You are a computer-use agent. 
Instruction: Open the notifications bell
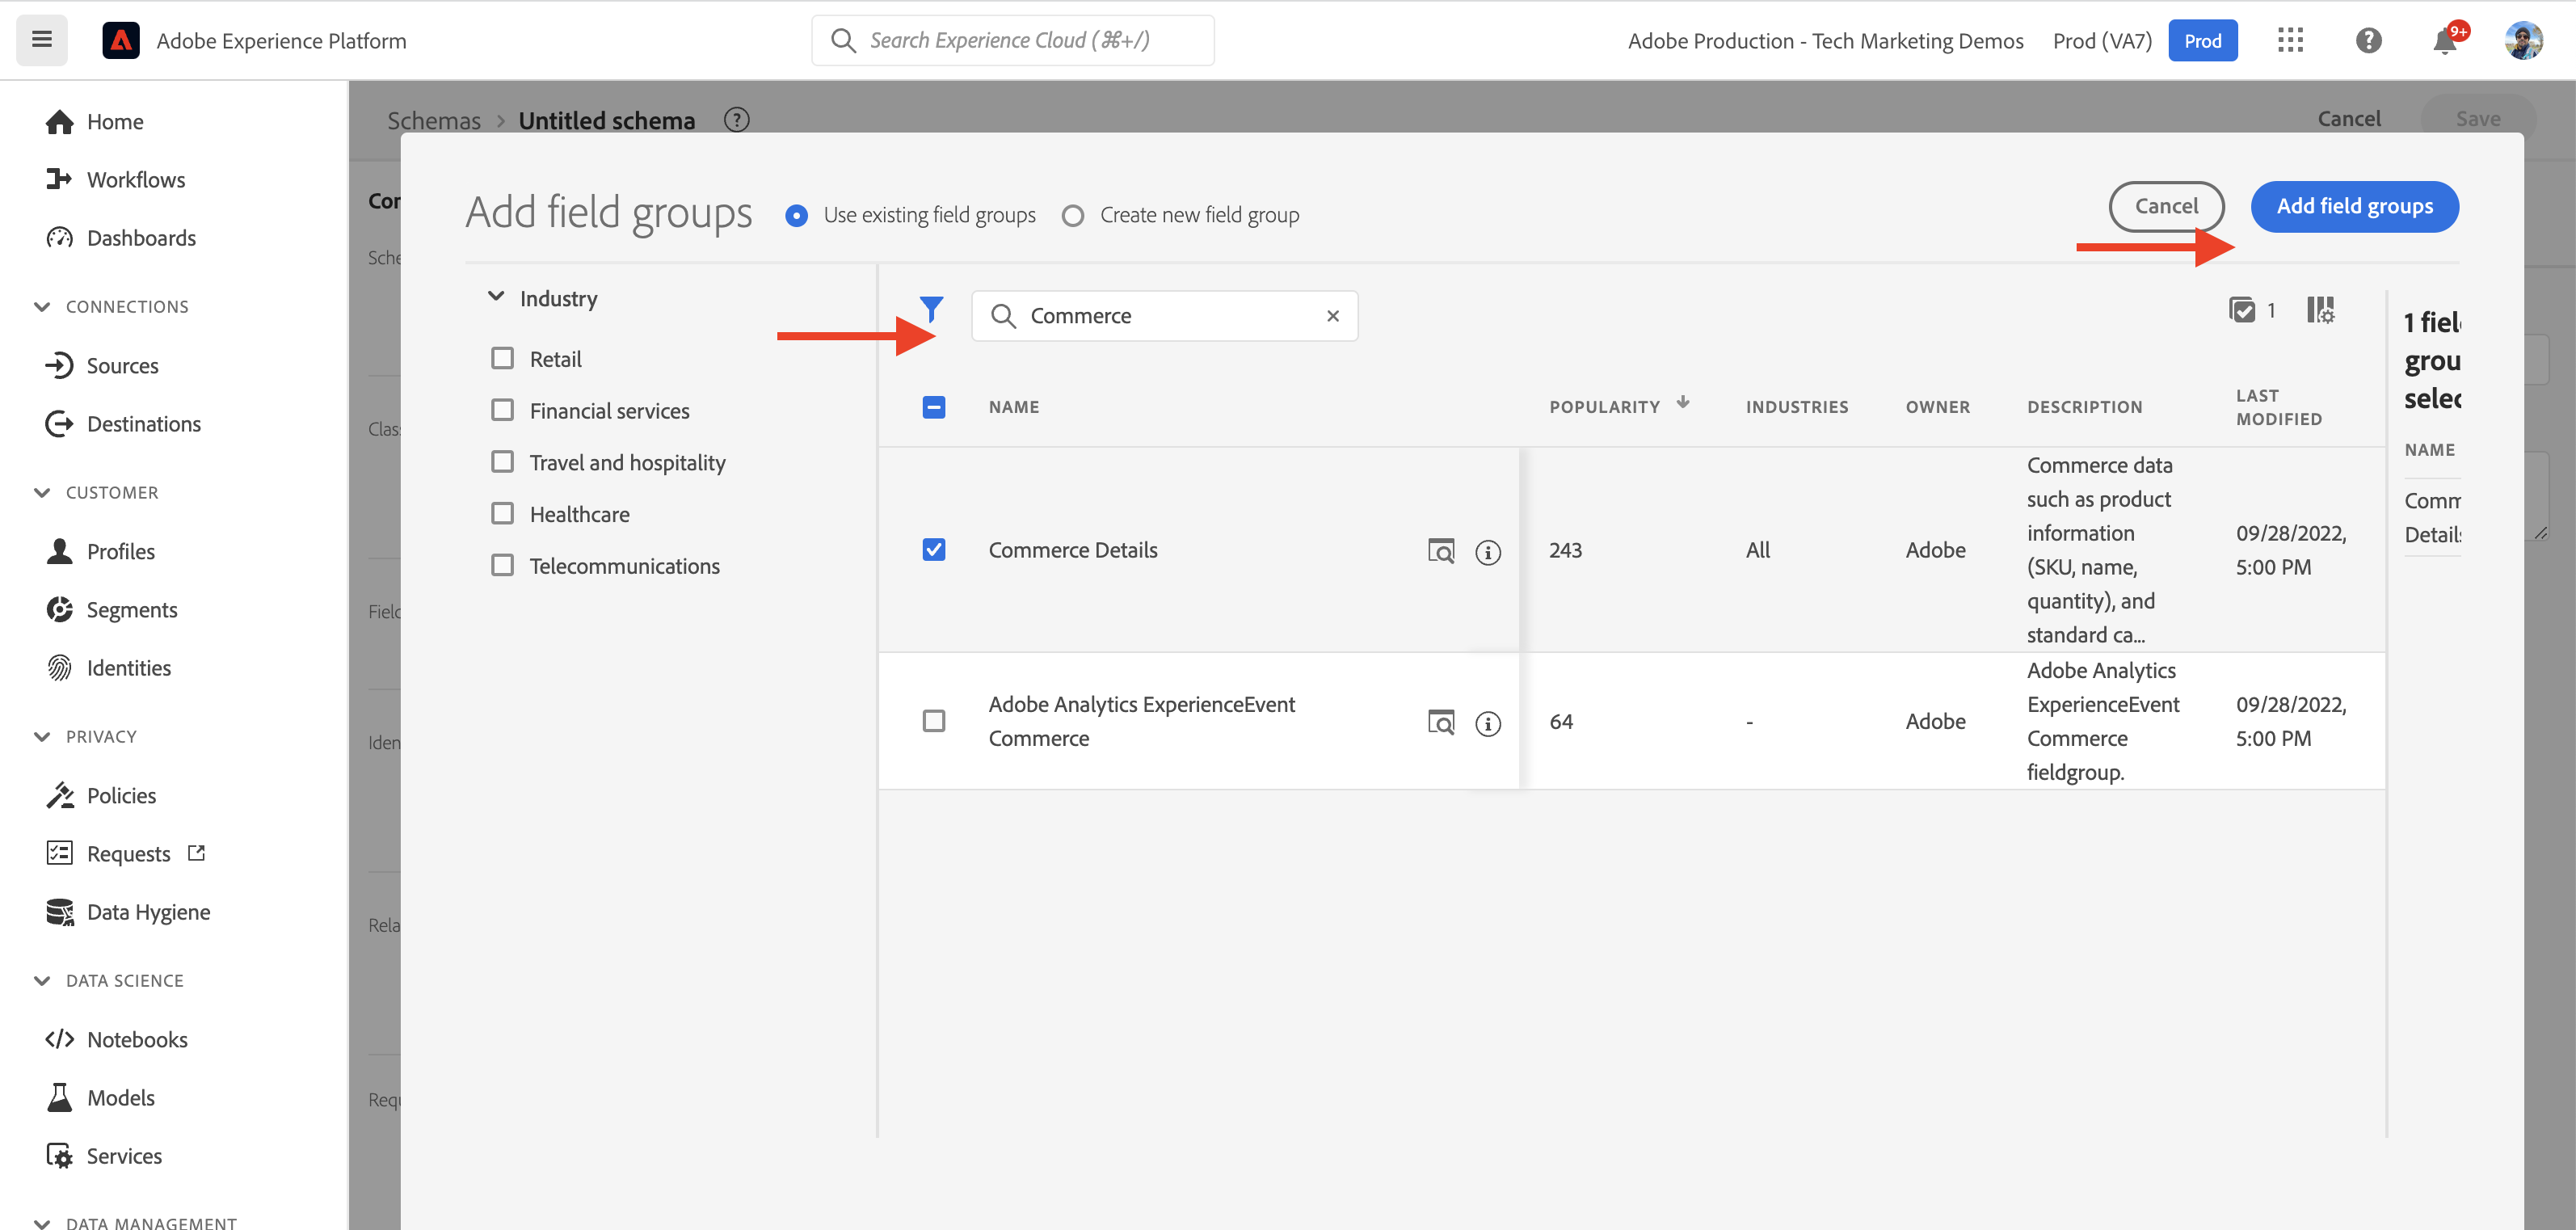click(2445, 41)
